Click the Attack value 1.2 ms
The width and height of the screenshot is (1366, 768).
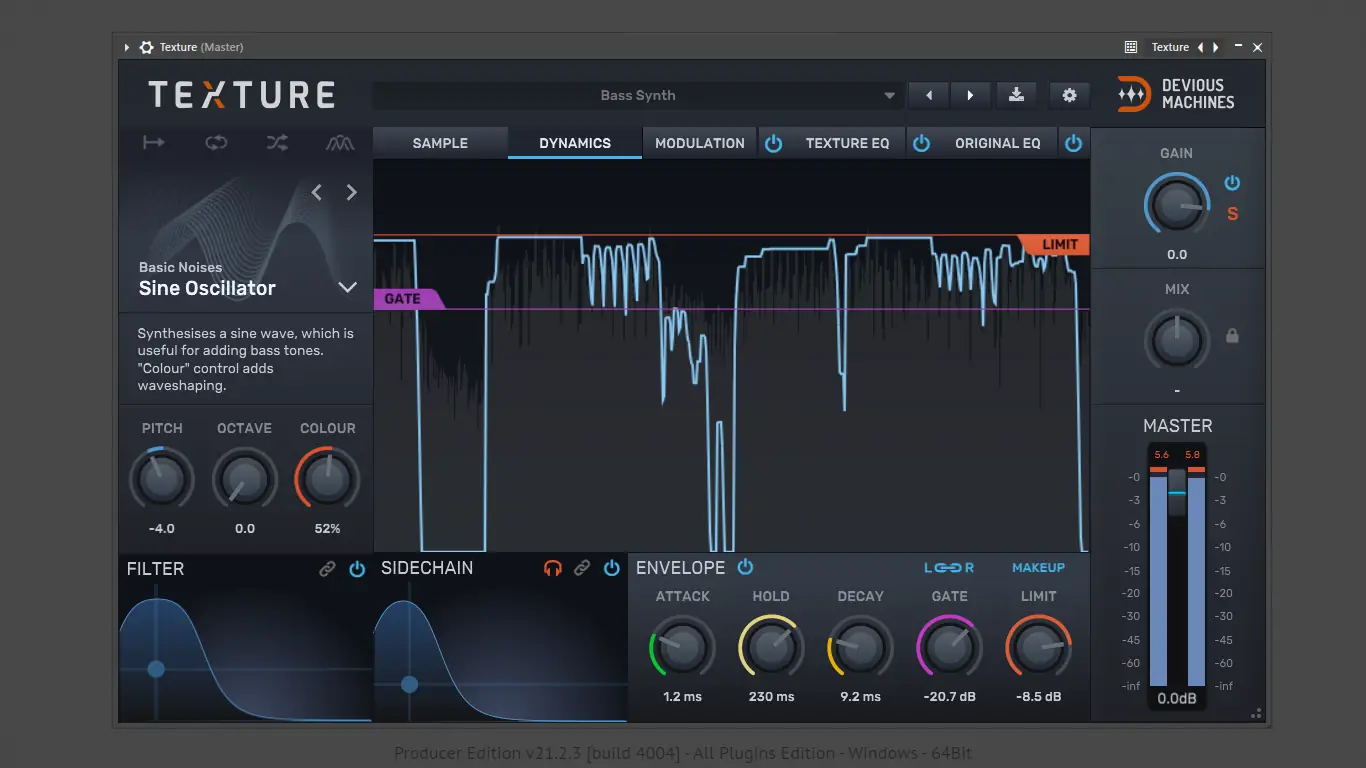[x=682, y=697]
